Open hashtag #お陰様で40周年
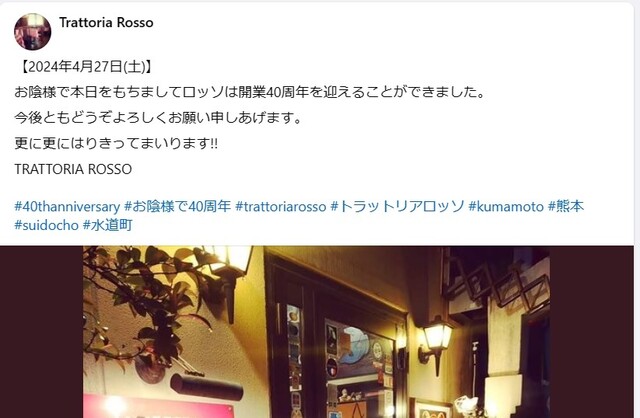 pos(178,207)
